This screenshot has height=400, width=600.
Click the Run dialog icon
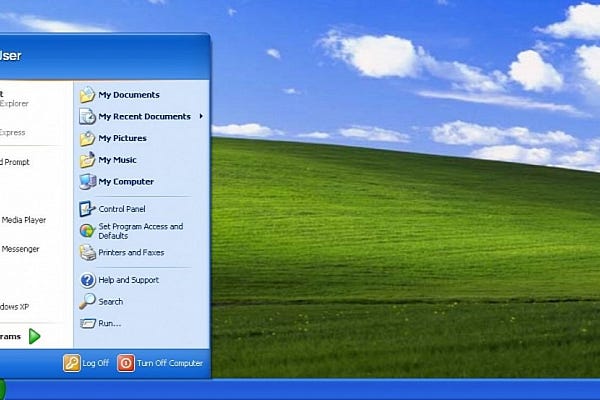click(x=87, y=323)
